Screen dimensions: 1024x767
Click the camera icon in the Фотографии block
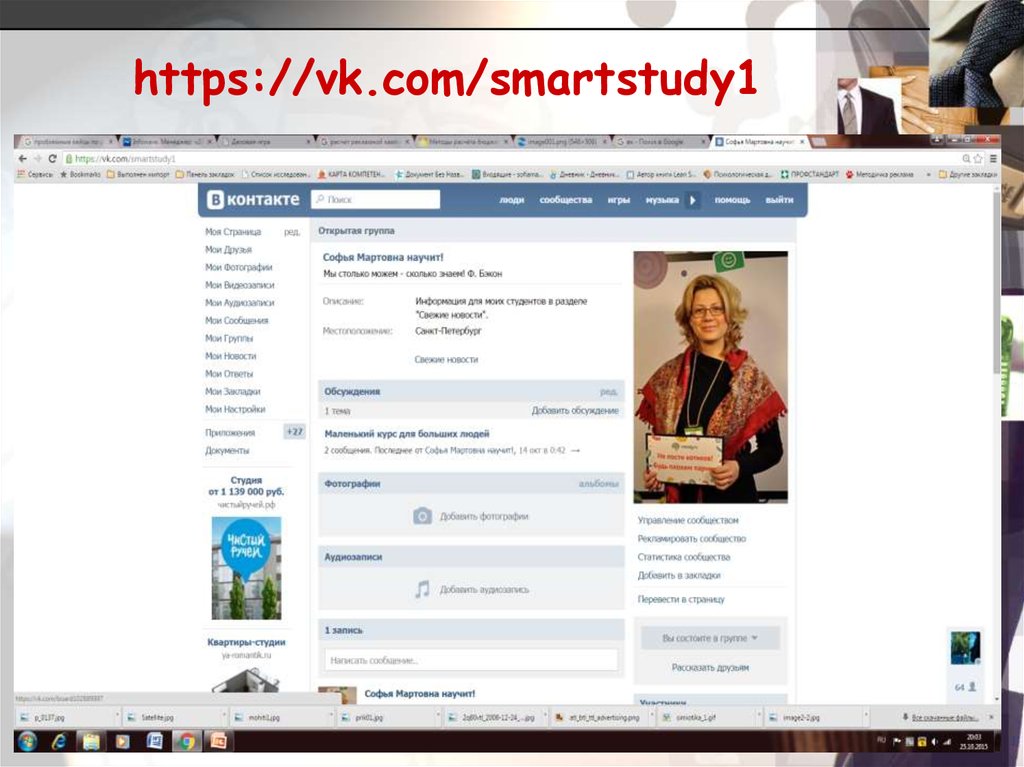point(423,516)
